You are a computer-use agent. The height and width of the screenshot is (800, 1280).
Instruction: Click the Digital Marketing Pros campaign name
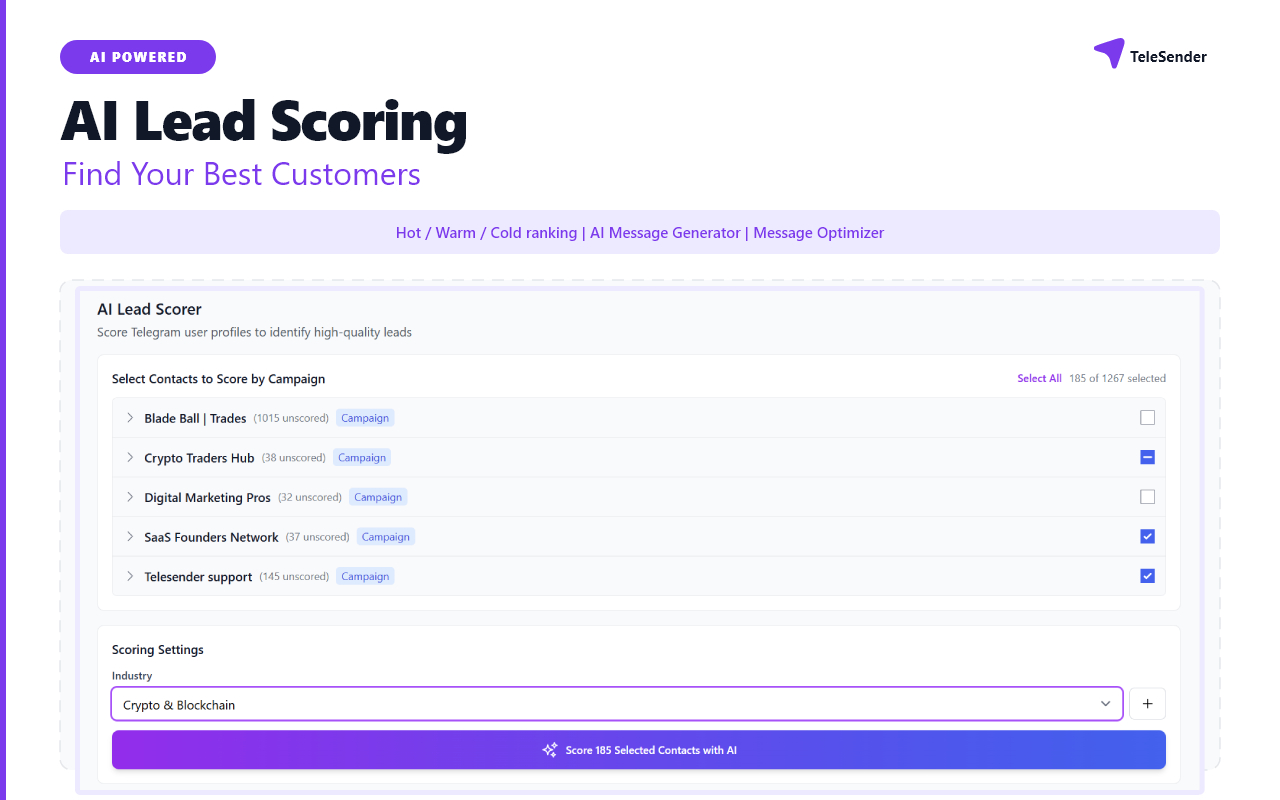pyautogui.click(x=207, y=497)
